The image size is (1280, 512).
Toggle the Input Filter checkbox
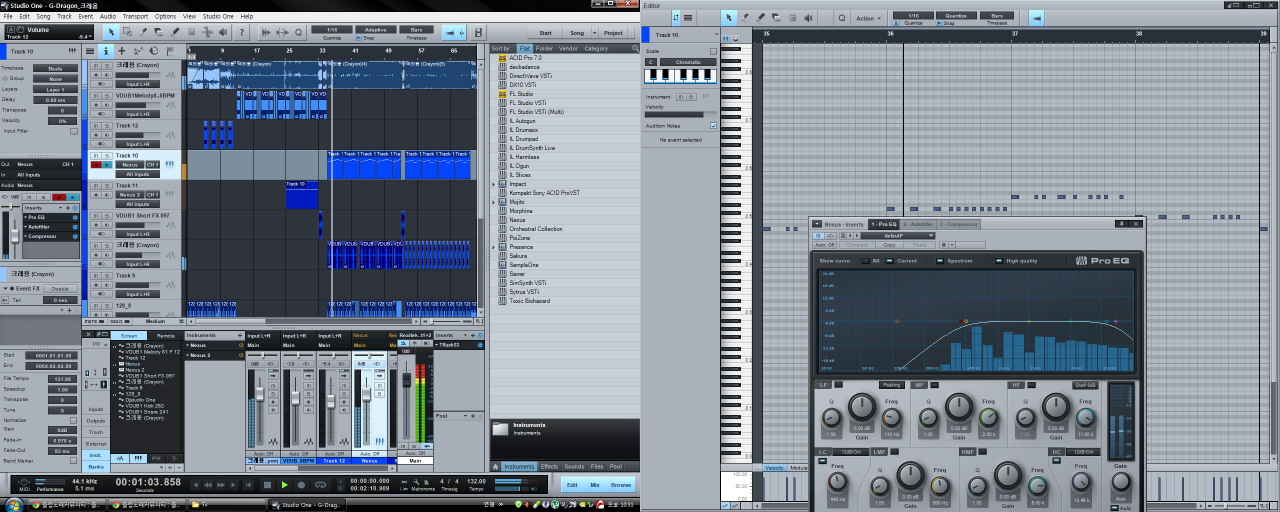74,132
